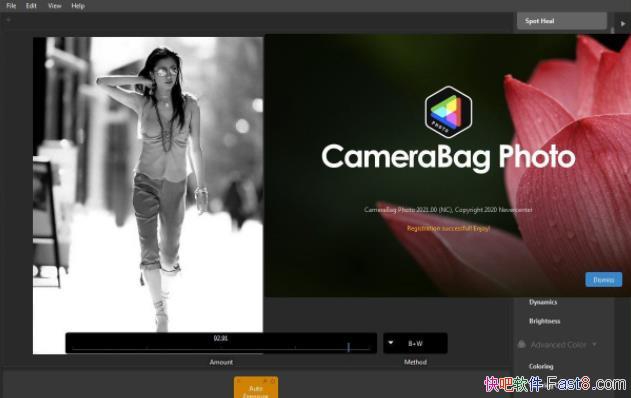Image resolution: width=631 pixels, height=398 pixels.
Task: Open the Coloring adjustment
Action: point(541,366)
